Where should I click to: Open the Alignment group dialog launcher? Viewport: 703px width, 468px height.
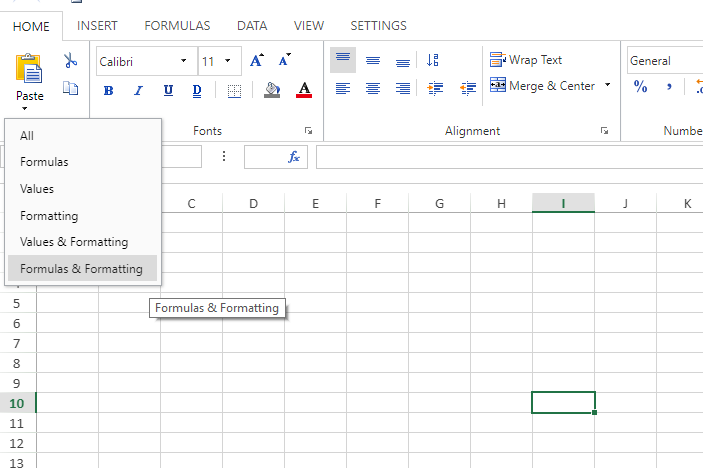click(x=604, y=131)
